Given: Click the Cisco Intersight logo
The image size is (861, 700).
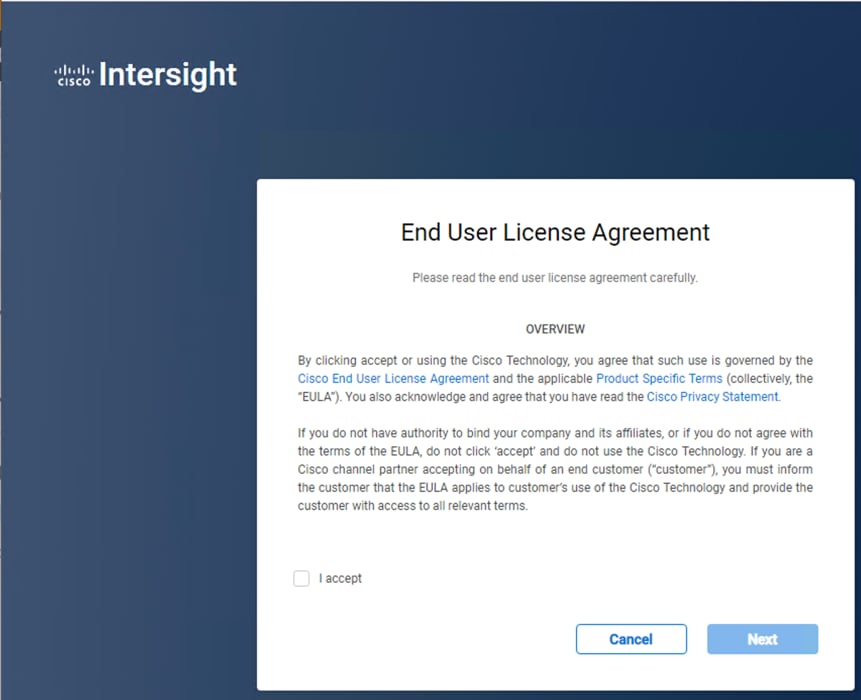Looking at the screenshot, I should pyautogui.click(x=146, y=75).
